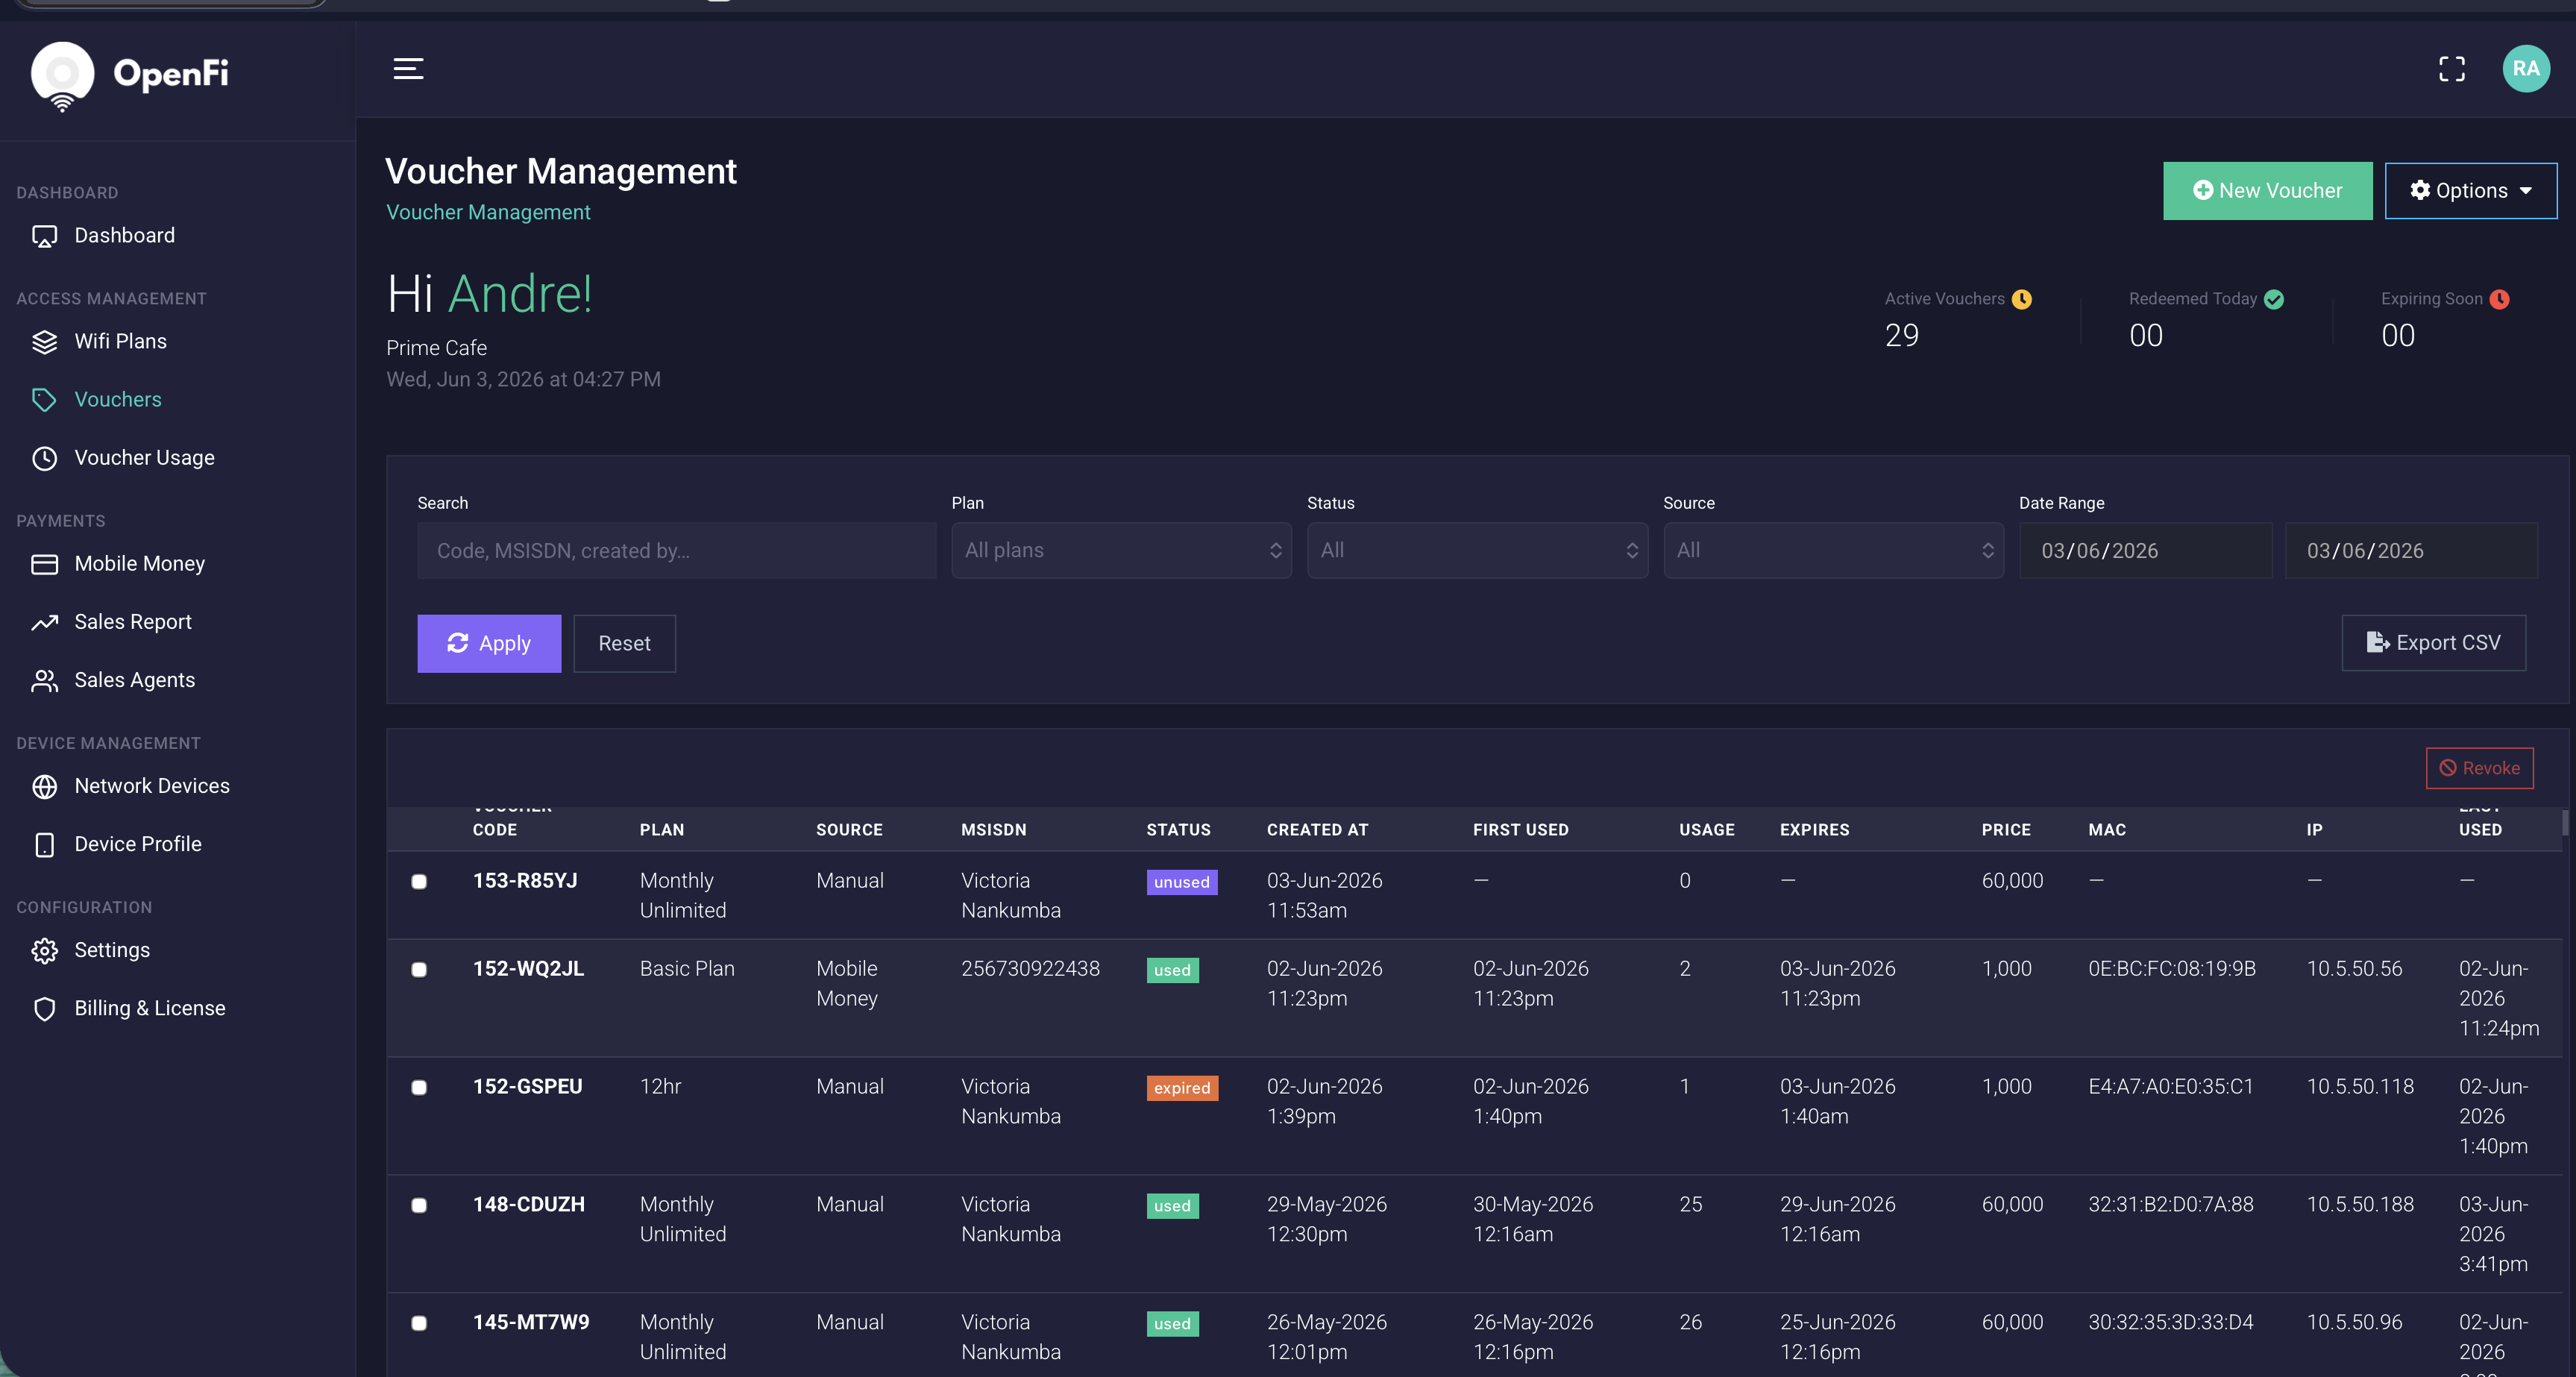Click the Dashboard monitor icon

44,236
